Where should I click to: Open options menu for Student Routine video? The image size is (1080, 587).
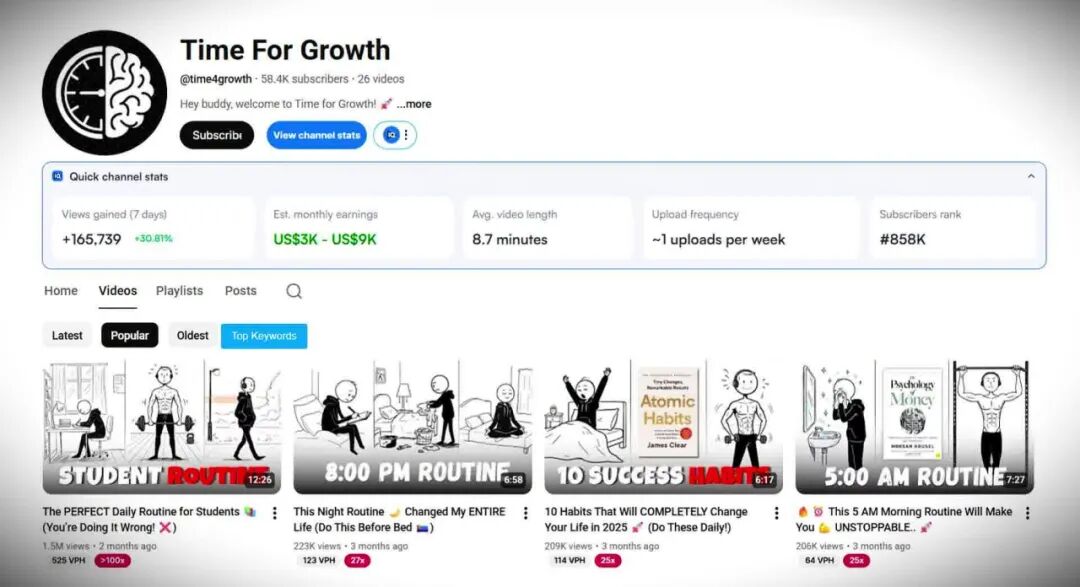click(x=275, y=513)
